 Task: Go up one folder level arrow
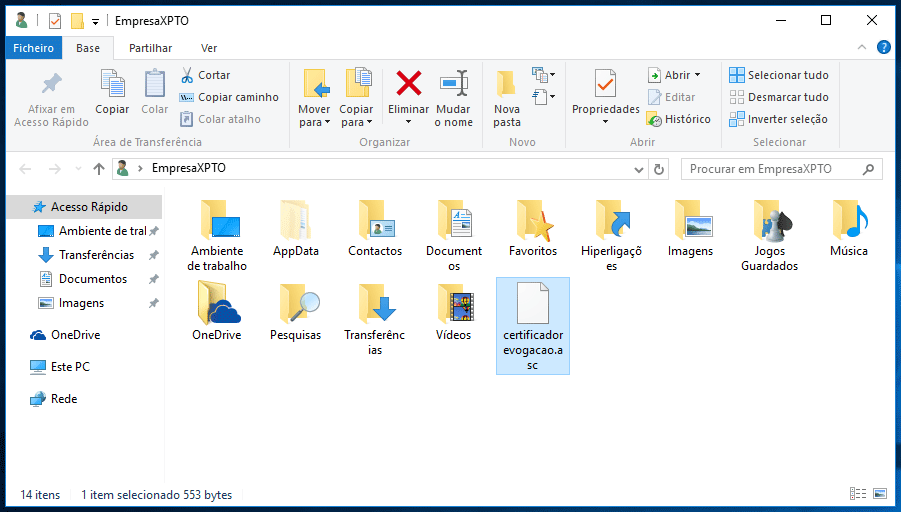99,169
